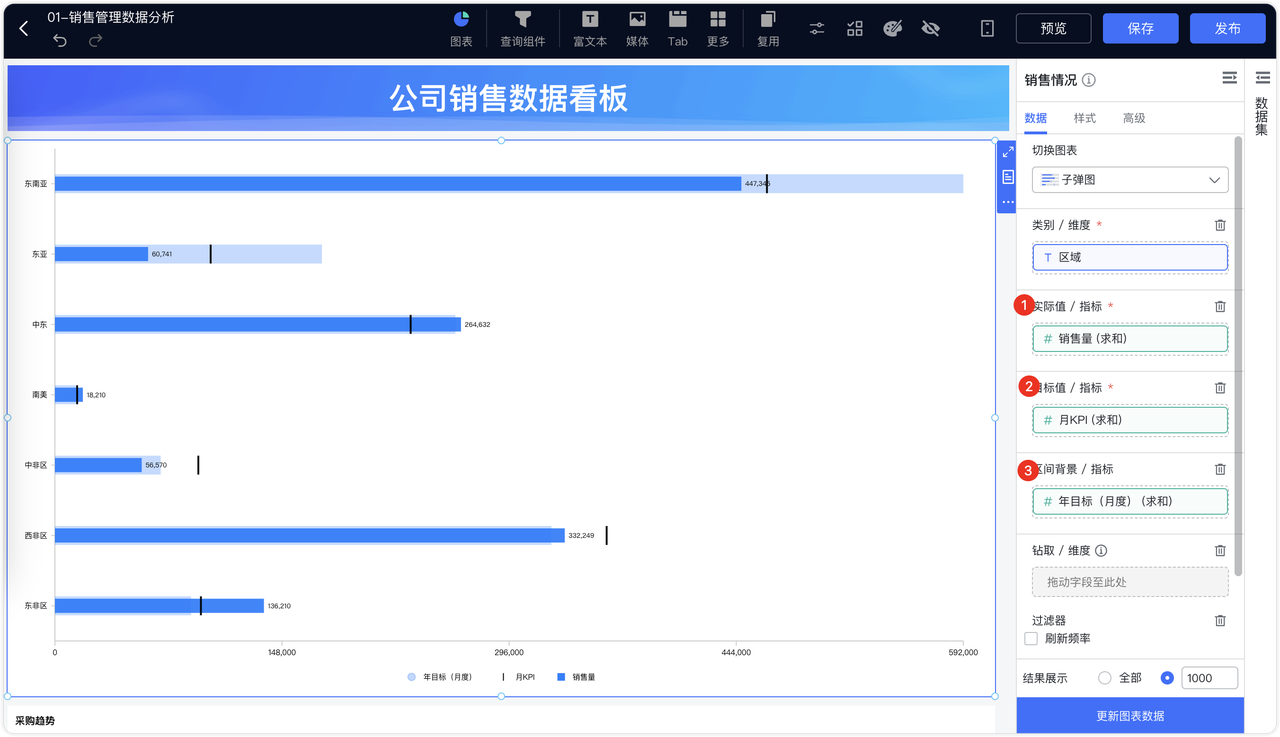Delete the 钻取 / 维度 field
Image resolution: width=1280 pixels, height=737 pixels.
coord(1220,550)
